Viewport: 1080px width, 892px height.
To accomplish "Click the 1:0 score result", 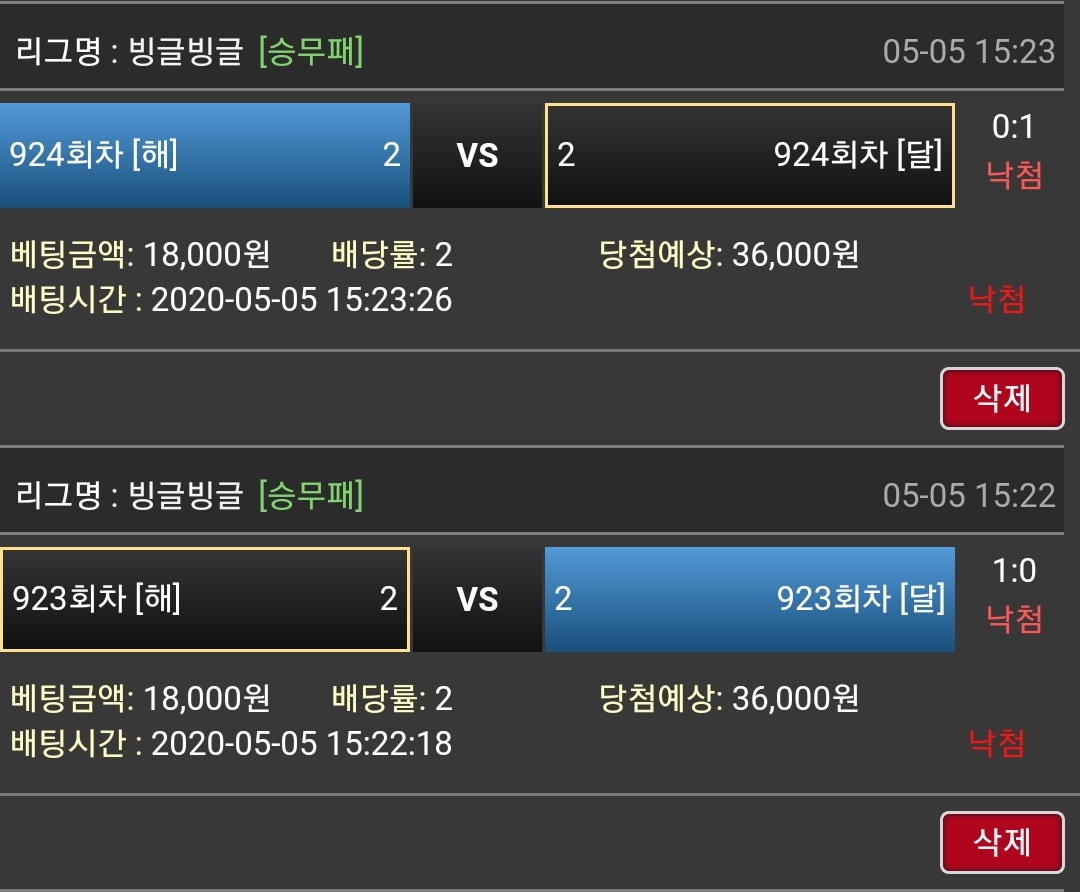I will tap(1013, 571).
